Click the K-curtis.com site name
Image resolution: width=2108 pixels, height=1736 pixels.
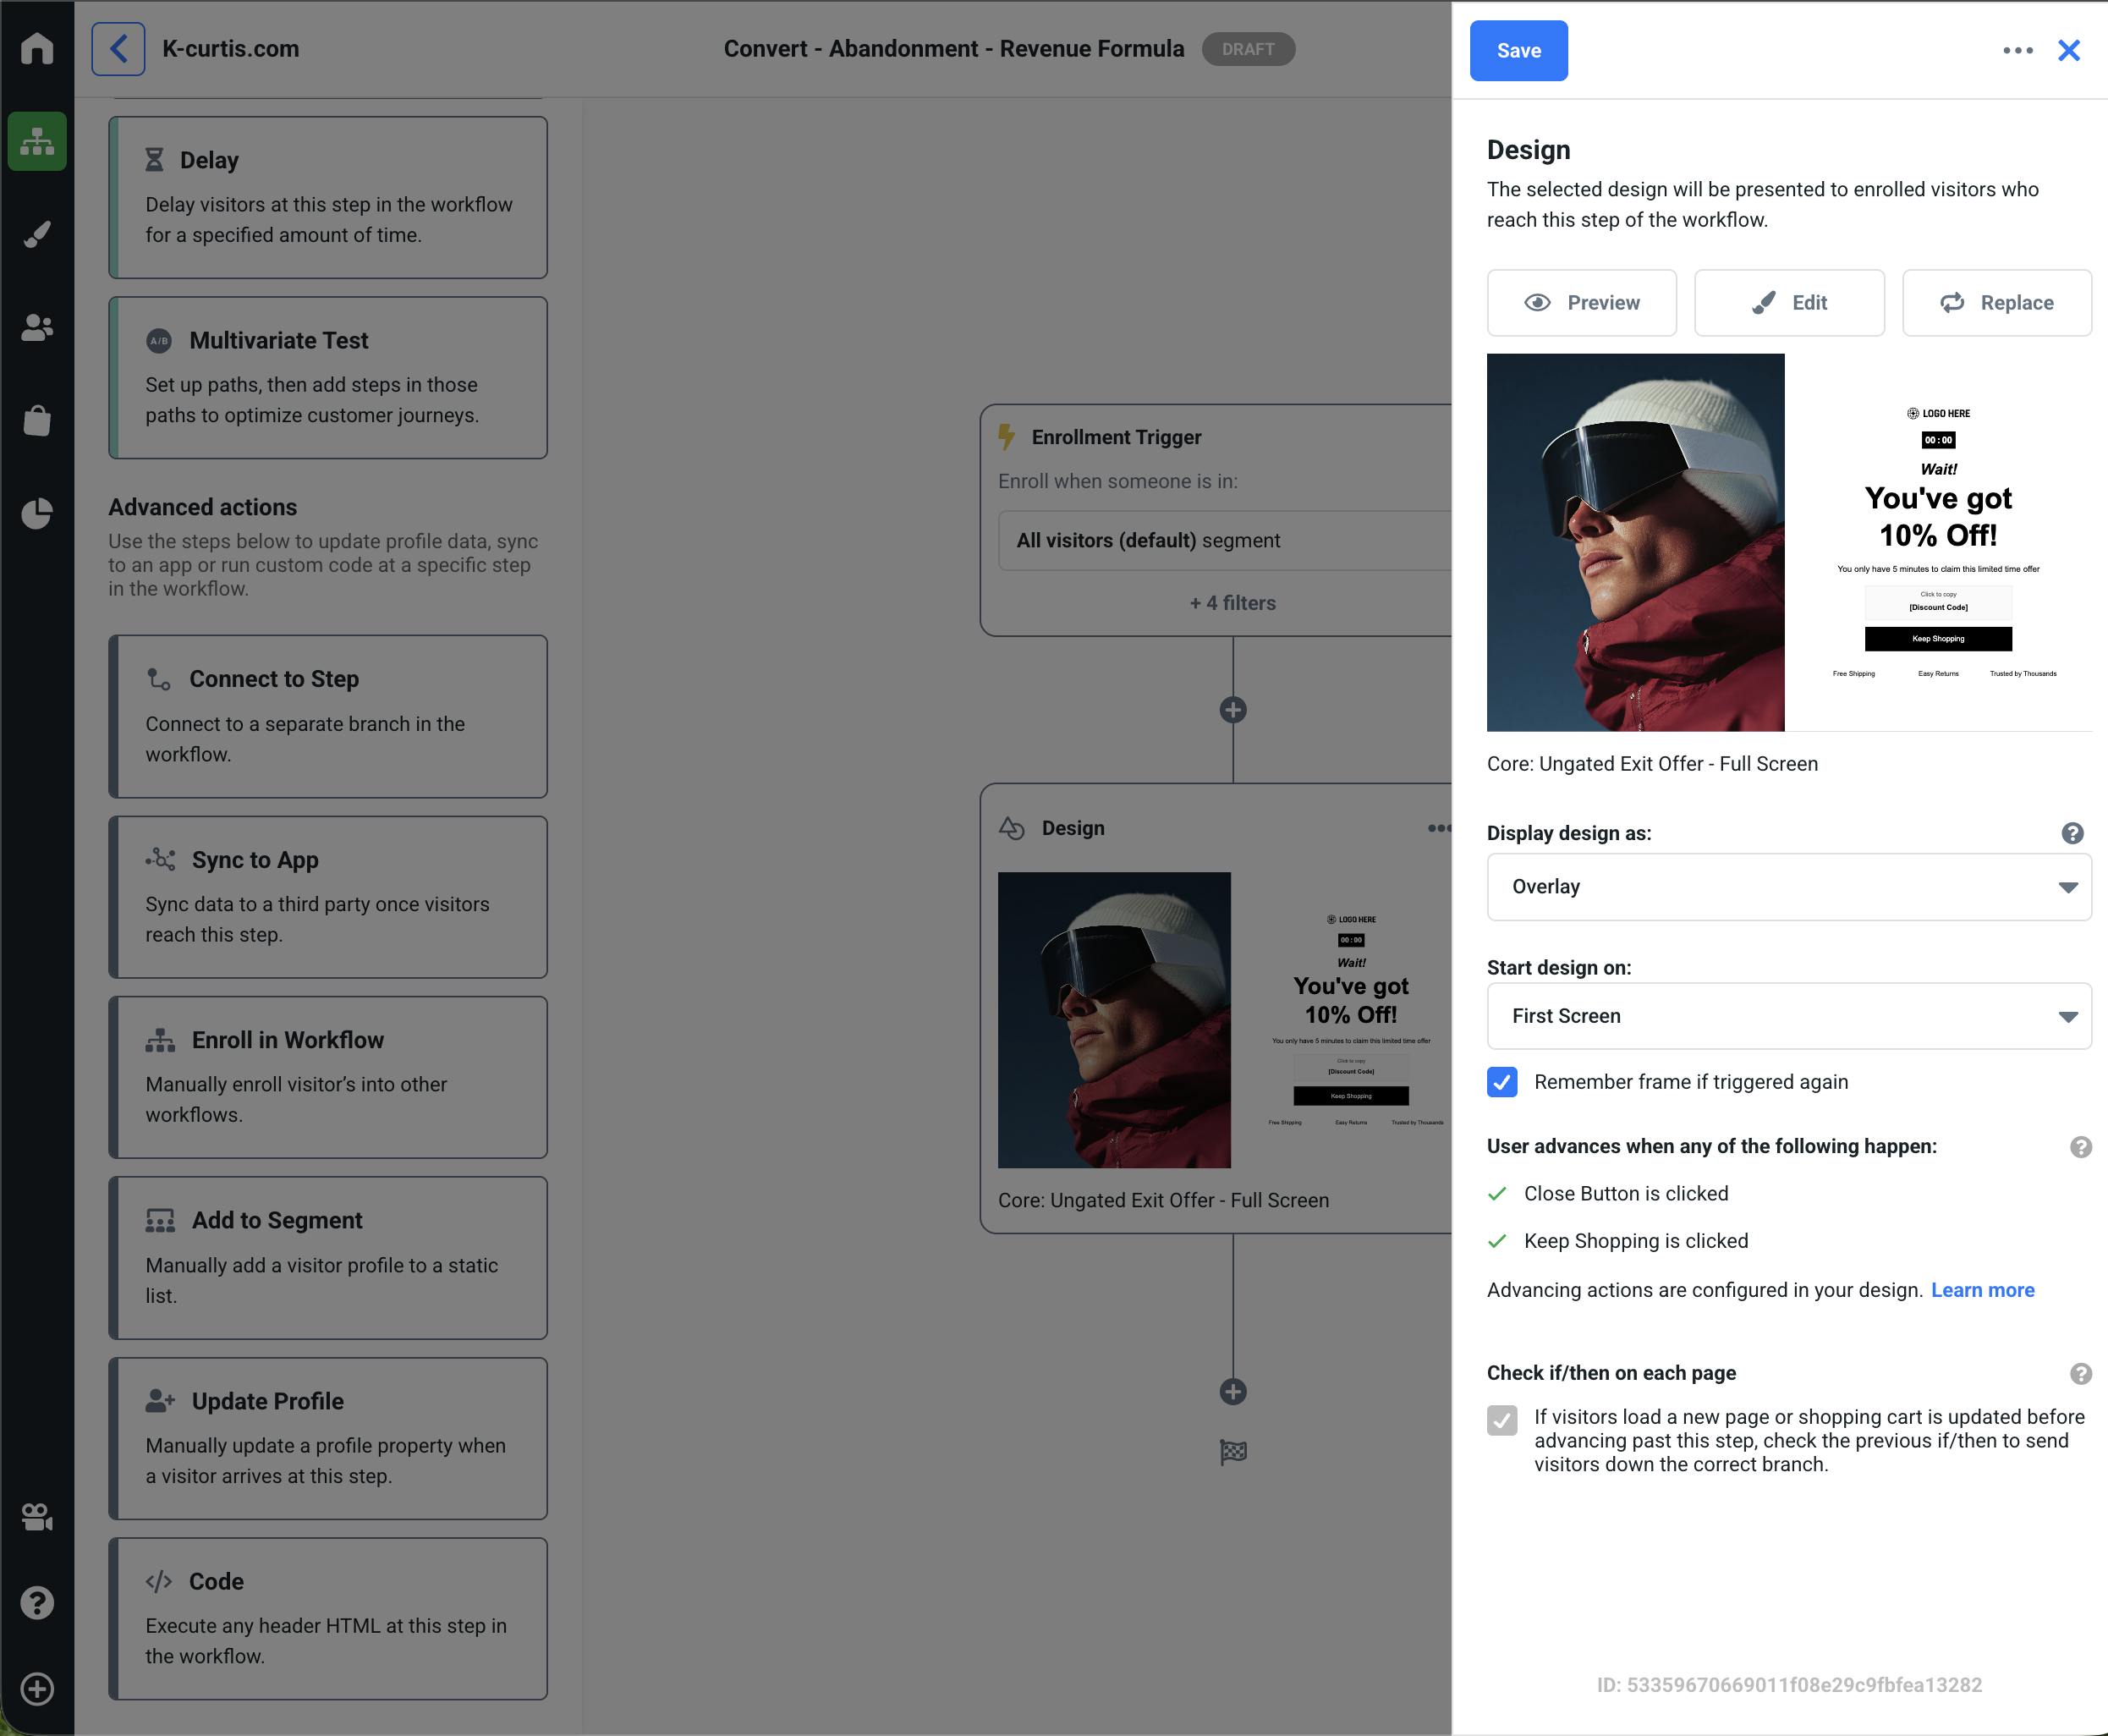tap(230, 49)
